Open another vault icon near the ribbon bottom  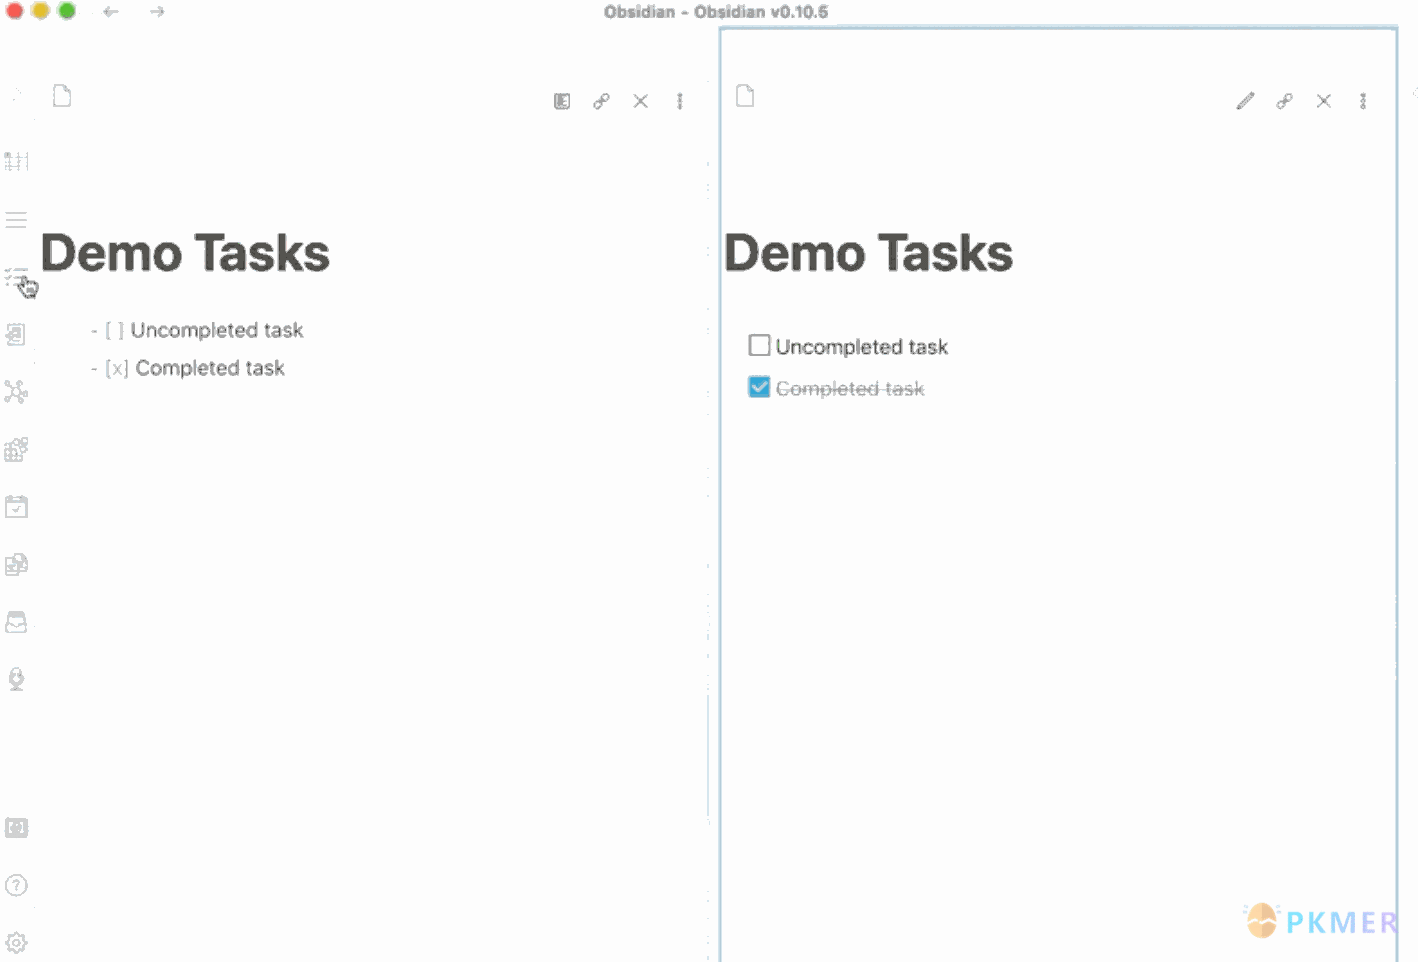tap(16, 828)
